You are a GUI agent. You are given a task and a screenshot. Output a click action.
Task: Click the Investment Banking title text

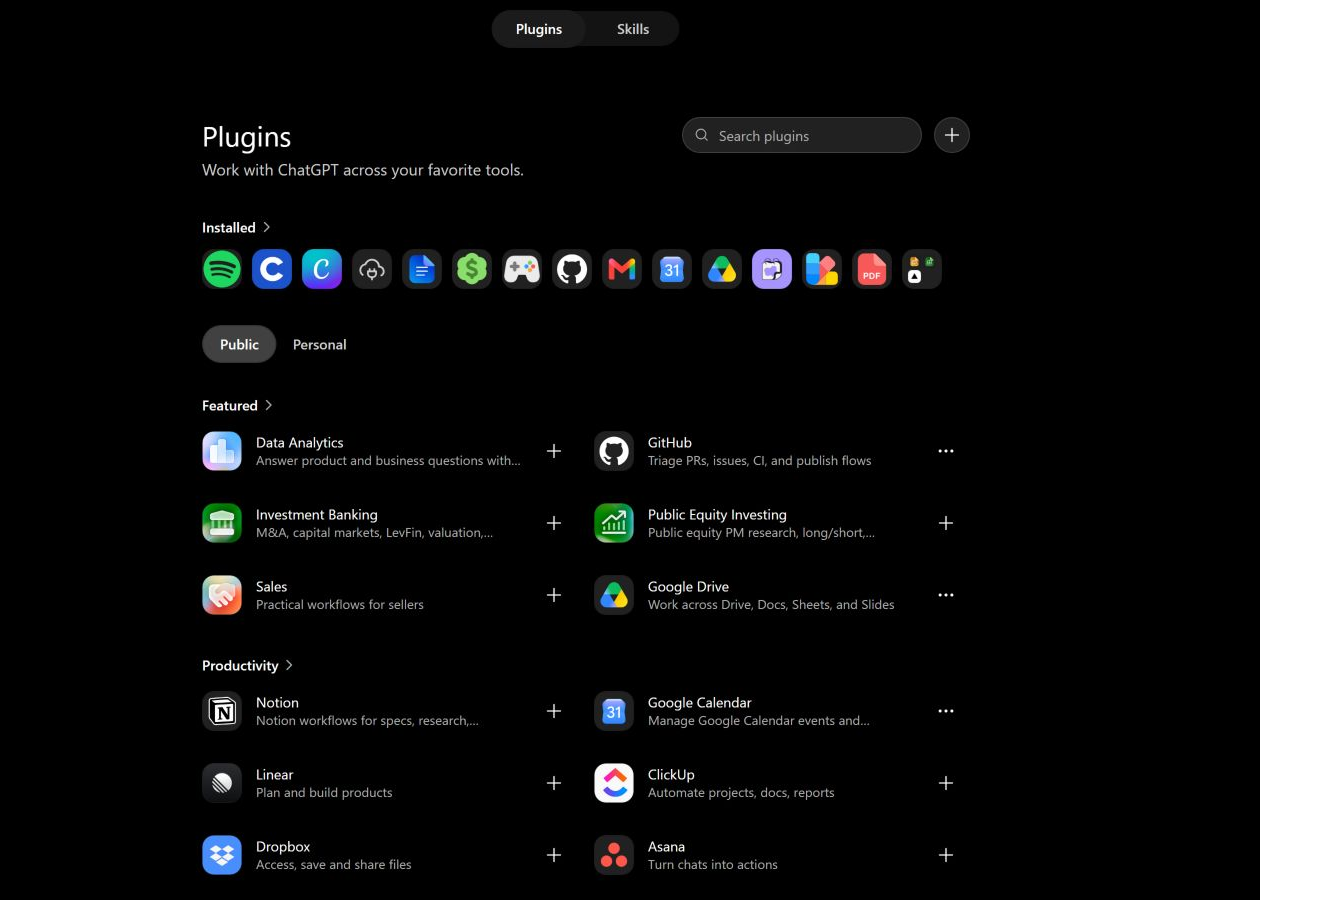(317, 514)
